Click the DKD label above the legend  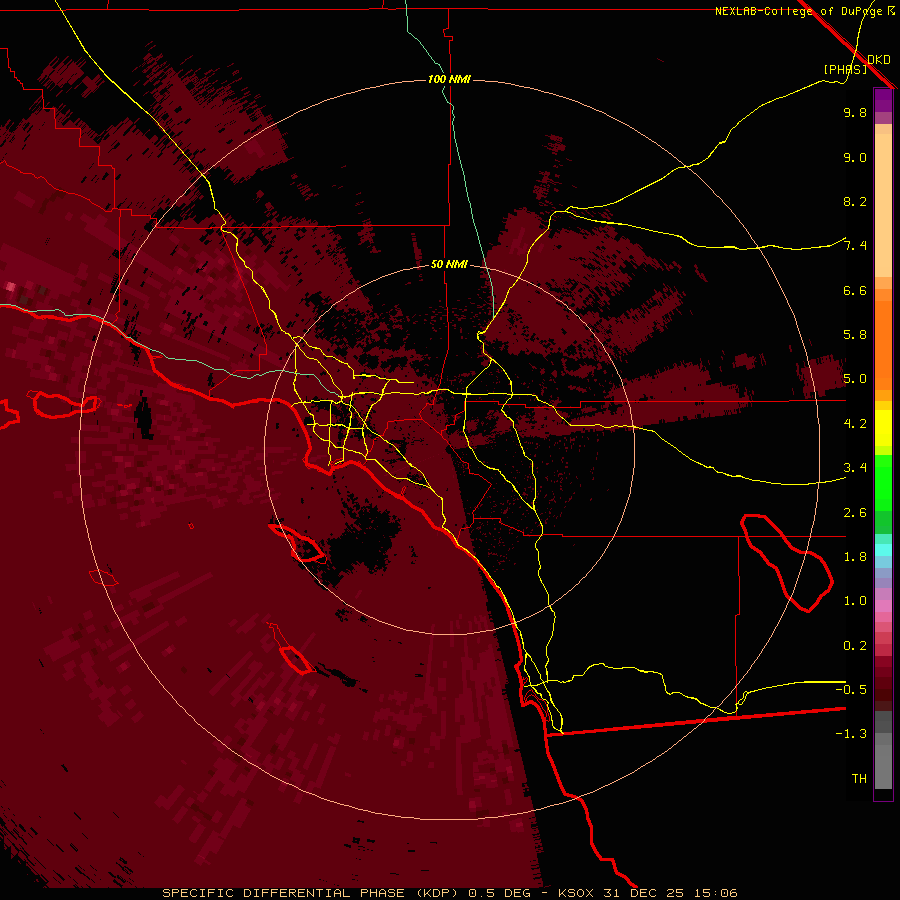(x=879, y=60)
